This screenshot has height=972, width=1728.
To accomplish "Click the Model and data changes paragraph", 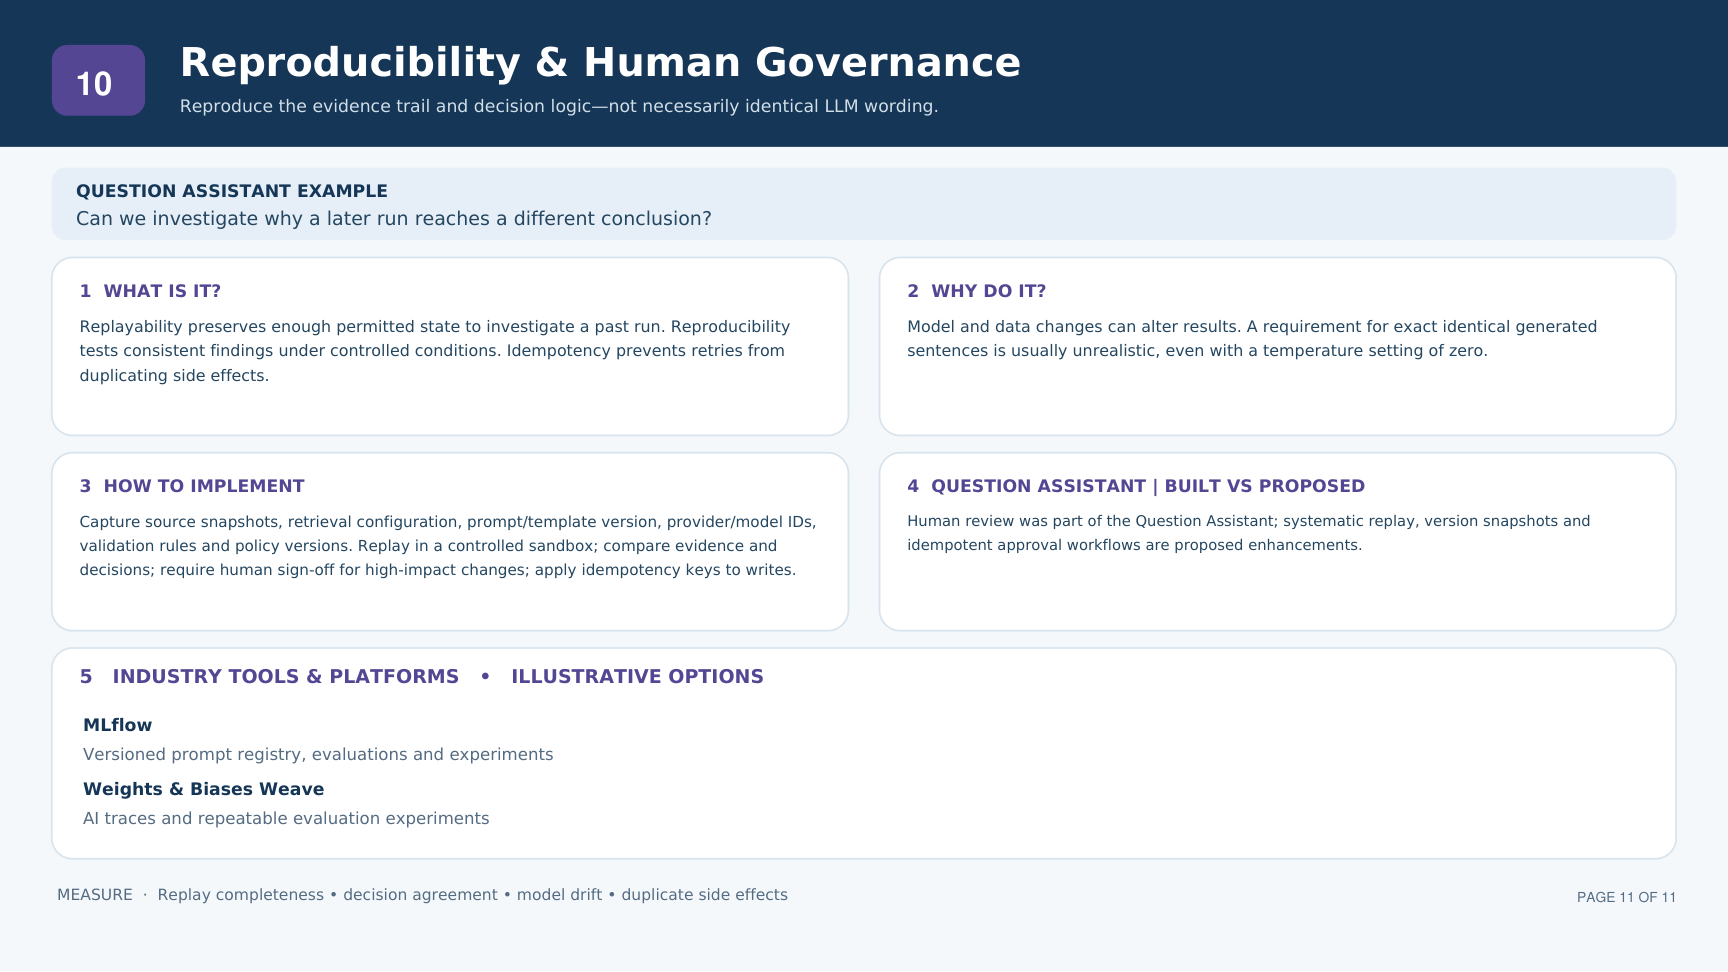I will click(x=1252, y=339).
